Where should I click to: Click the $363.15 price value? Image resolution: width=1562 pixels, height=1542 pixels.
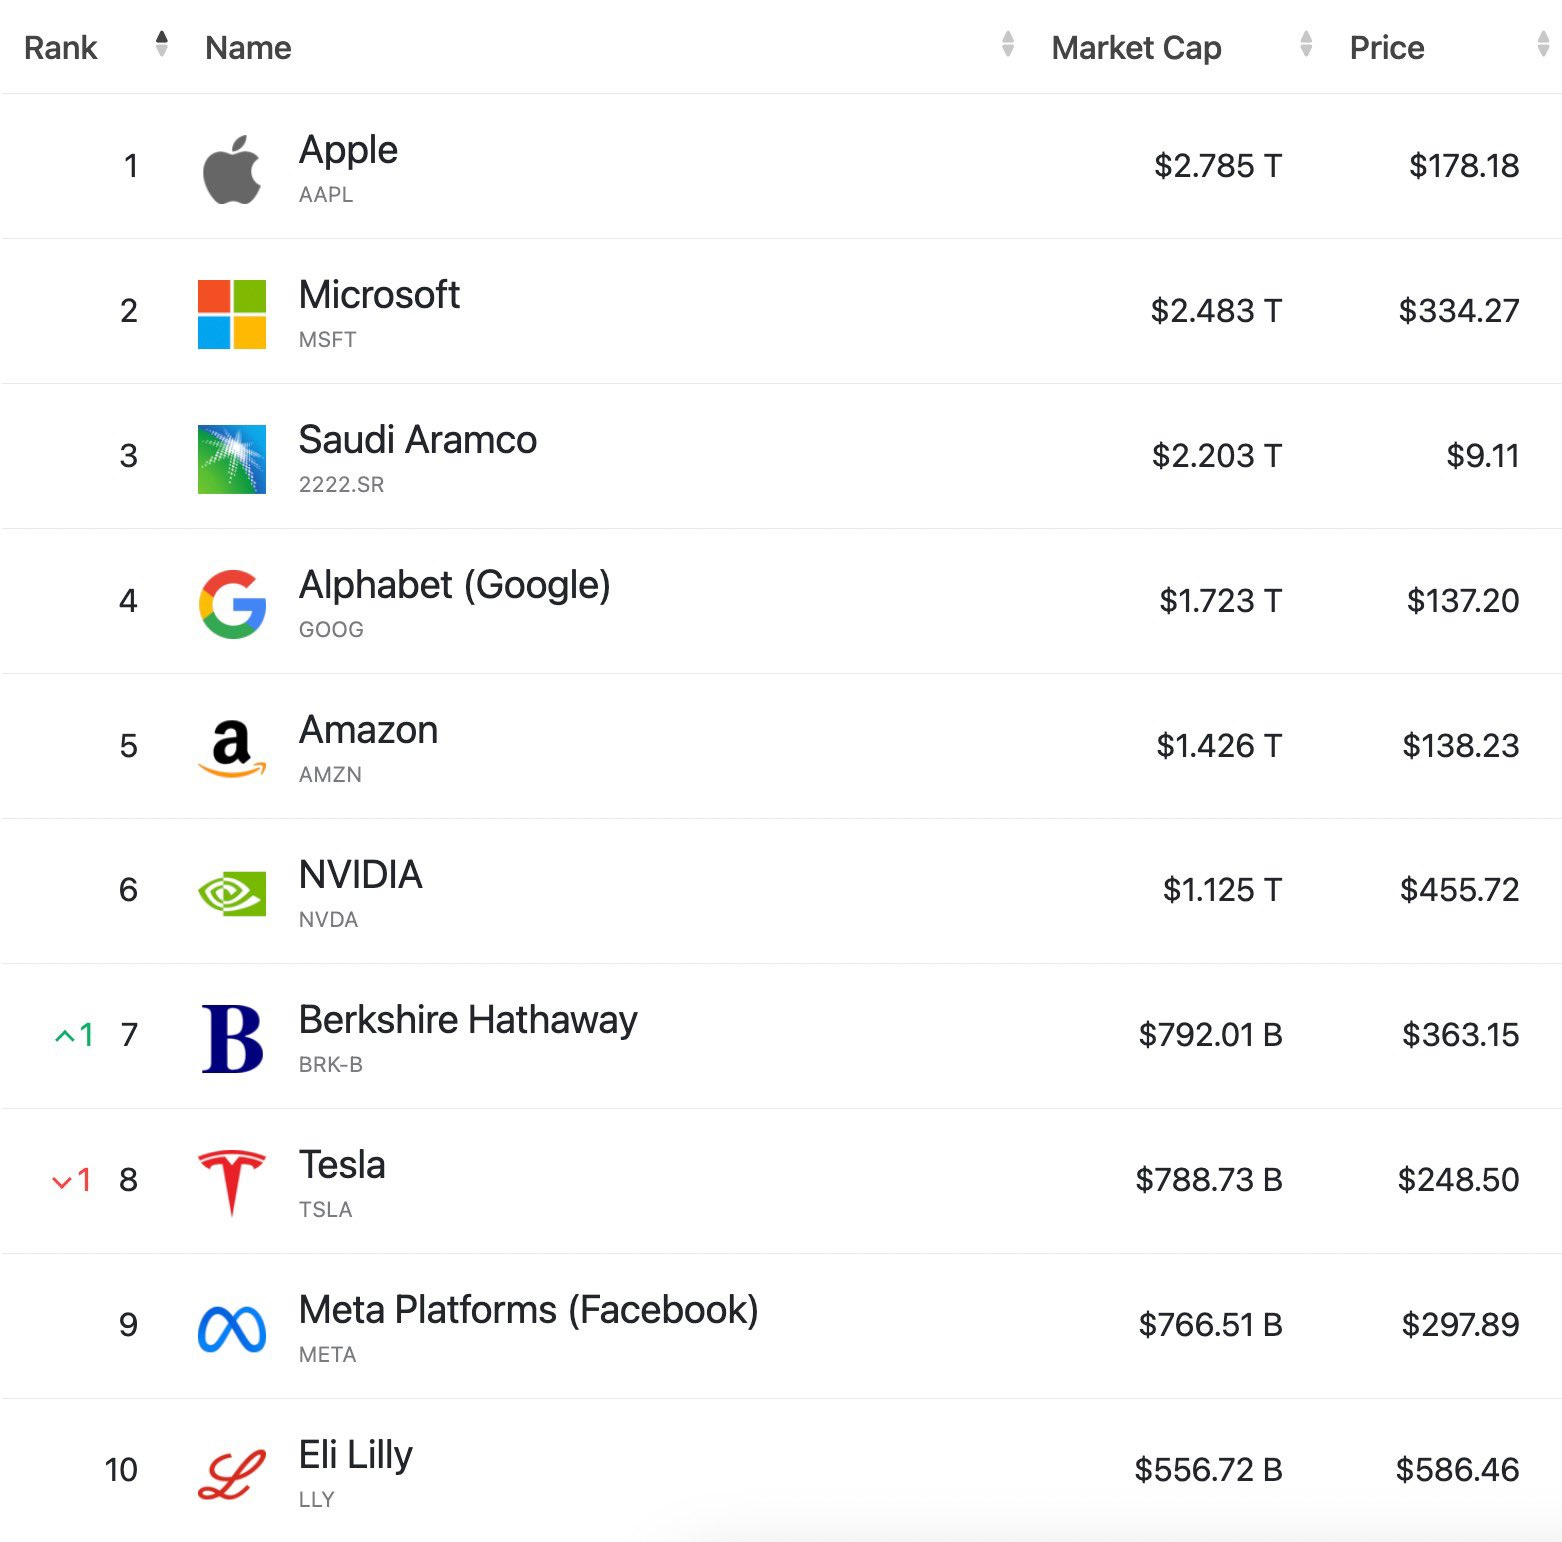[x=1461, y=1035]
